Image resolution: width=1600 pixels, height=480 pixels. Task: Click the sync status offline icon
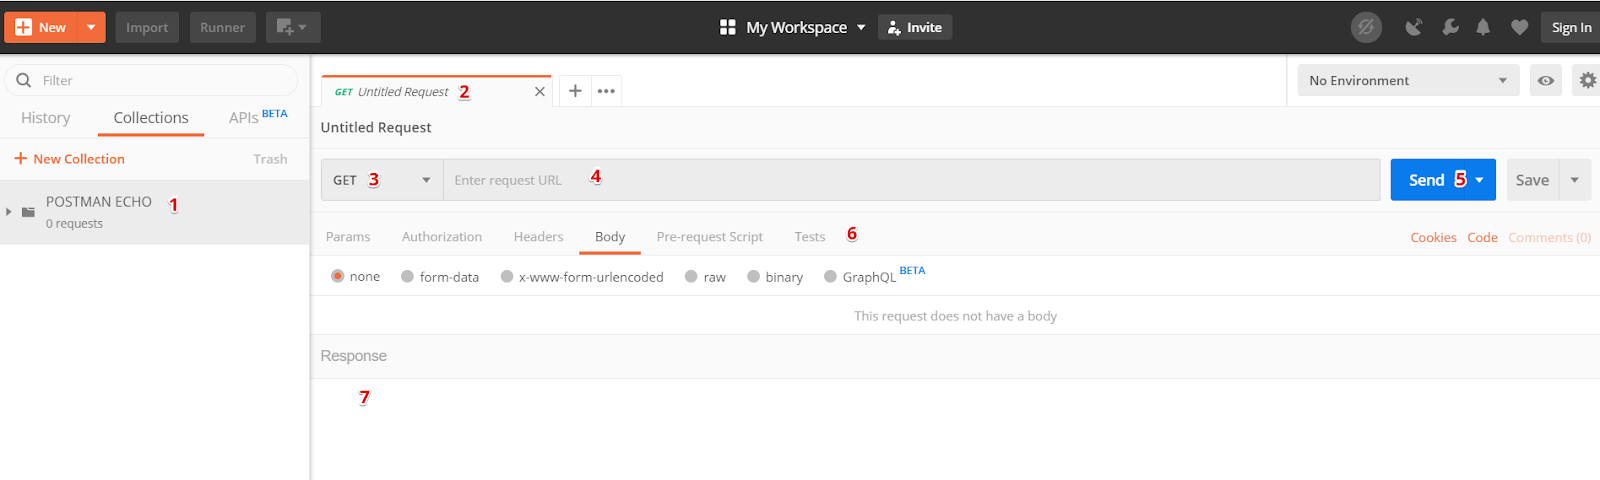coord(1366,27)
